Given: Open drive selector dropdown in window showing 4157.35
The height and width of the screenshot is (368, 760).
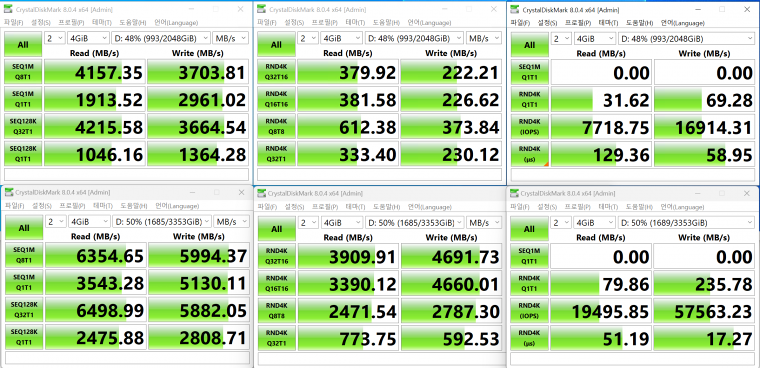Looking at the screenshot, I should pyautogui.click(x=161, y=38).
